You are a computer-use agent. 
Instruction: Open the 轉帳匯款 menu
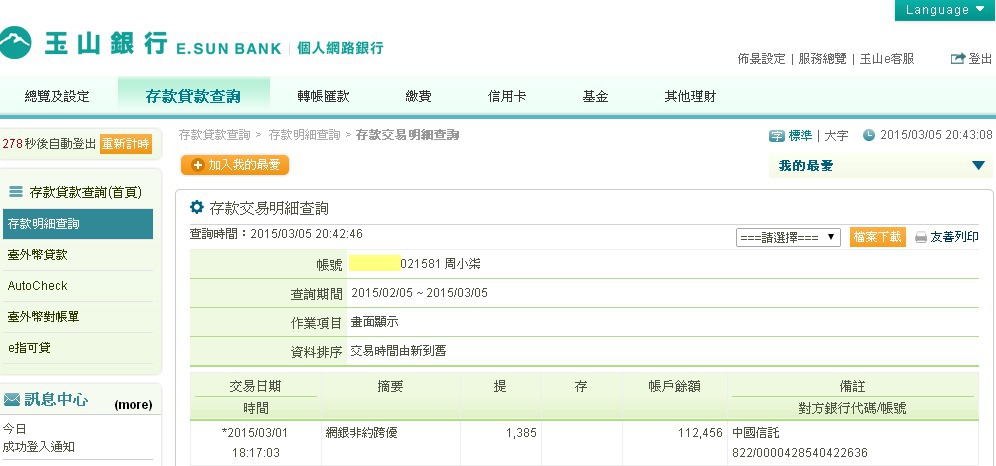[323, 97]
